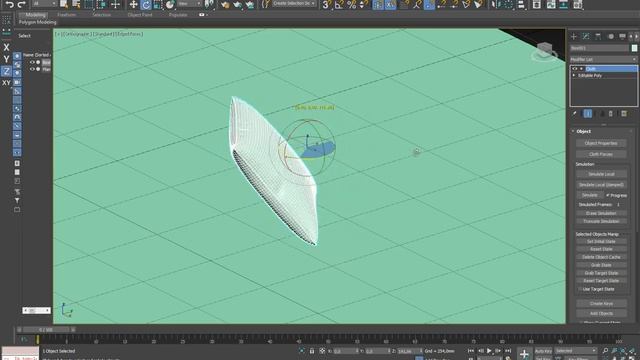Image resolution: width=640 pixels, height=360 pixels.
Task: Click the Simulate Local (damped) button
Action: pyautogui.click(x=601, y=185)
